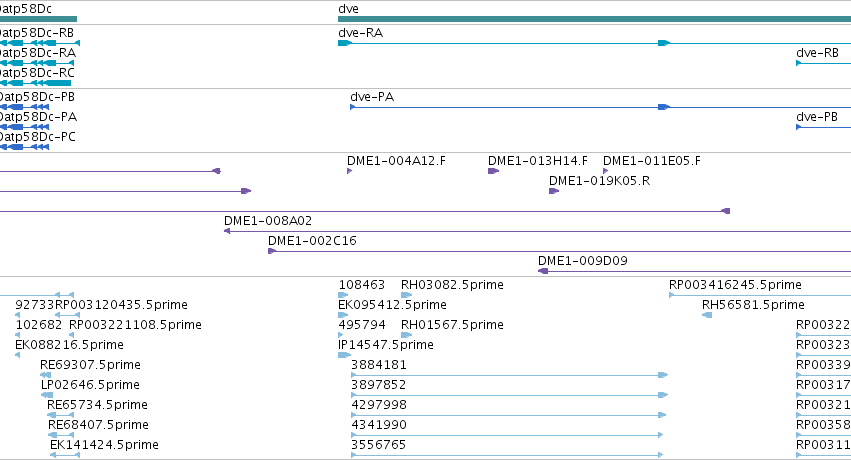
Task: Select the EK095412.5prime EST label
Action: tap(392, 304)
